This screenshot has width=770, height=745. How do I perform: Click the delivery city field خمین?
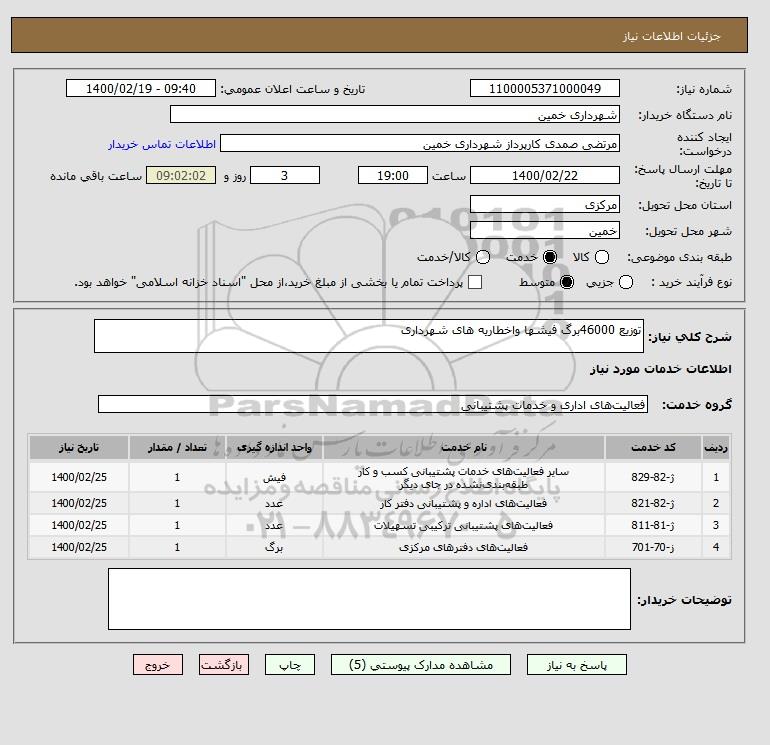(545, 230)
